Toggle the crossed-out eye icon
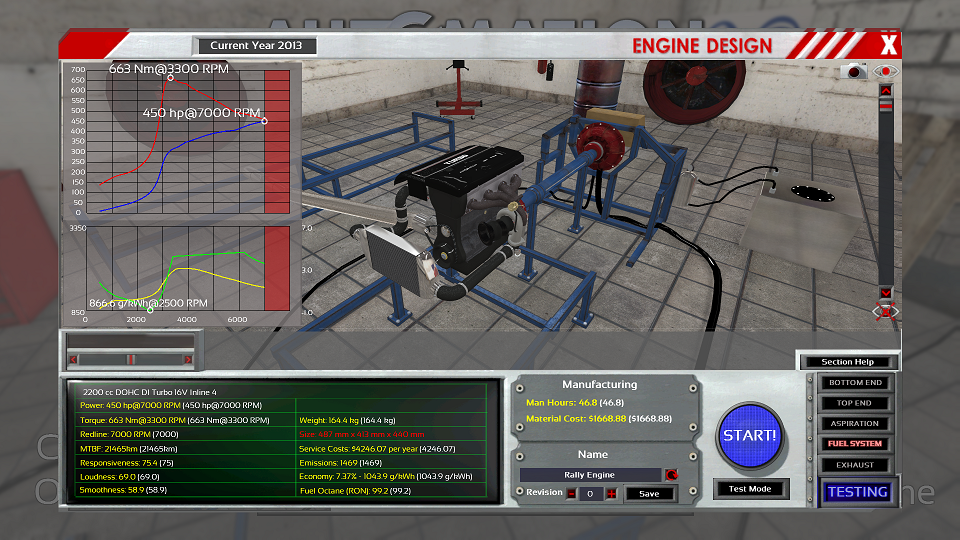This screenshot has width=960, height=540. pos(885,312)
